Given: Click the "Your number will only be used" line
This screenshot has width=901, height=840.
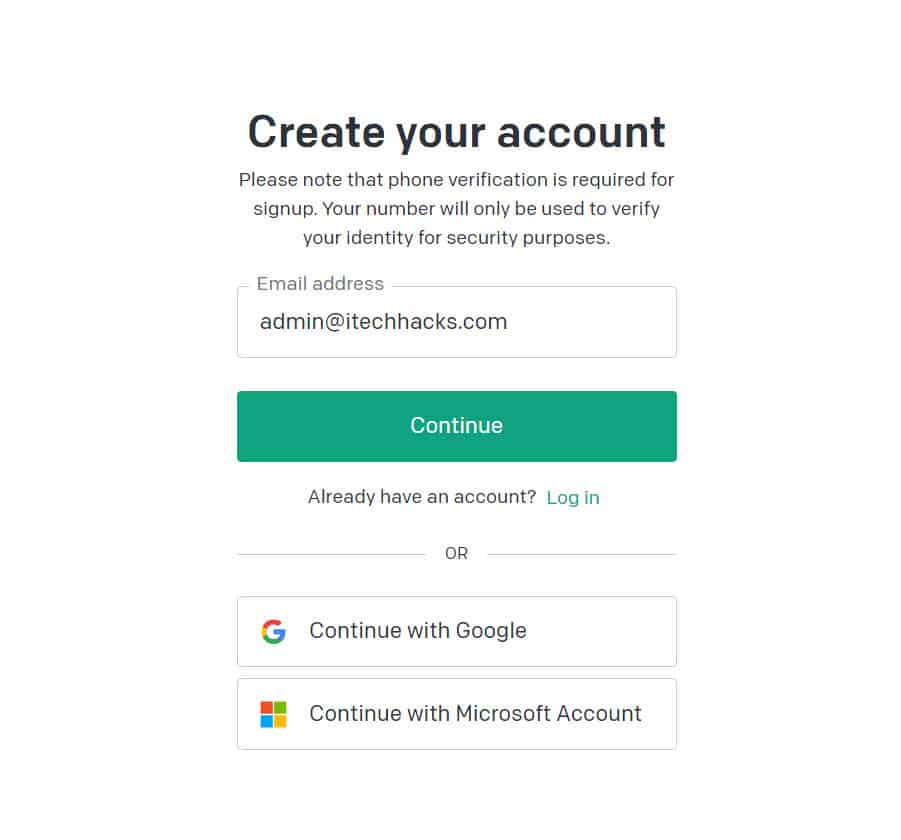Looking at the screenshot, I should click(x=456, y=209).
